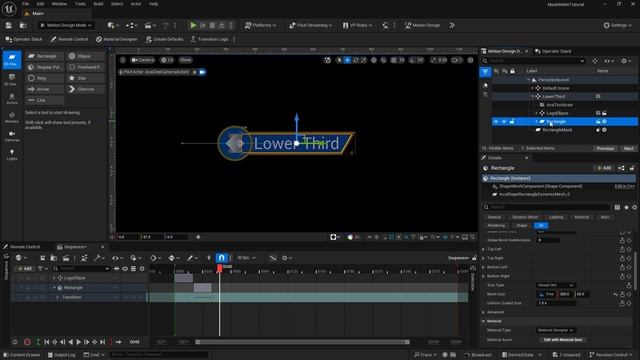
Task: Open the Edit menu
Action: point(40,4)
